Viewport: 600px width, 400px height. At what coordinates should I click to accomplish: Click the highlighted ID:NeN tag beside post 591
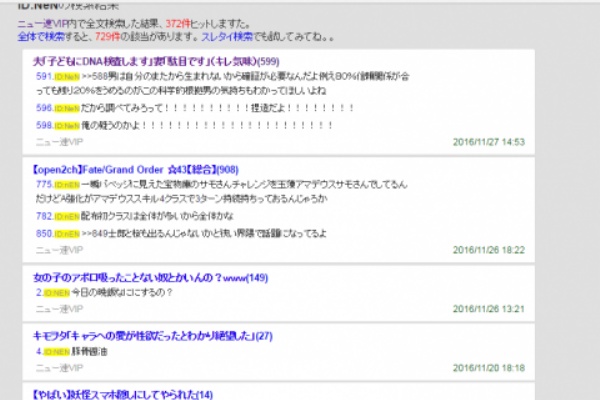click(67, 77)
